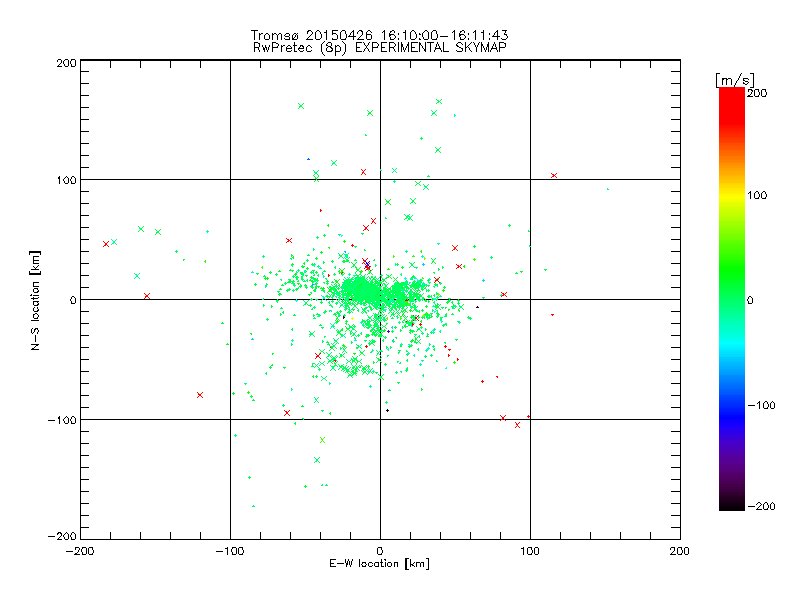
Task: Click the x-axis '-200' tick label
Action: coord(80,551)
